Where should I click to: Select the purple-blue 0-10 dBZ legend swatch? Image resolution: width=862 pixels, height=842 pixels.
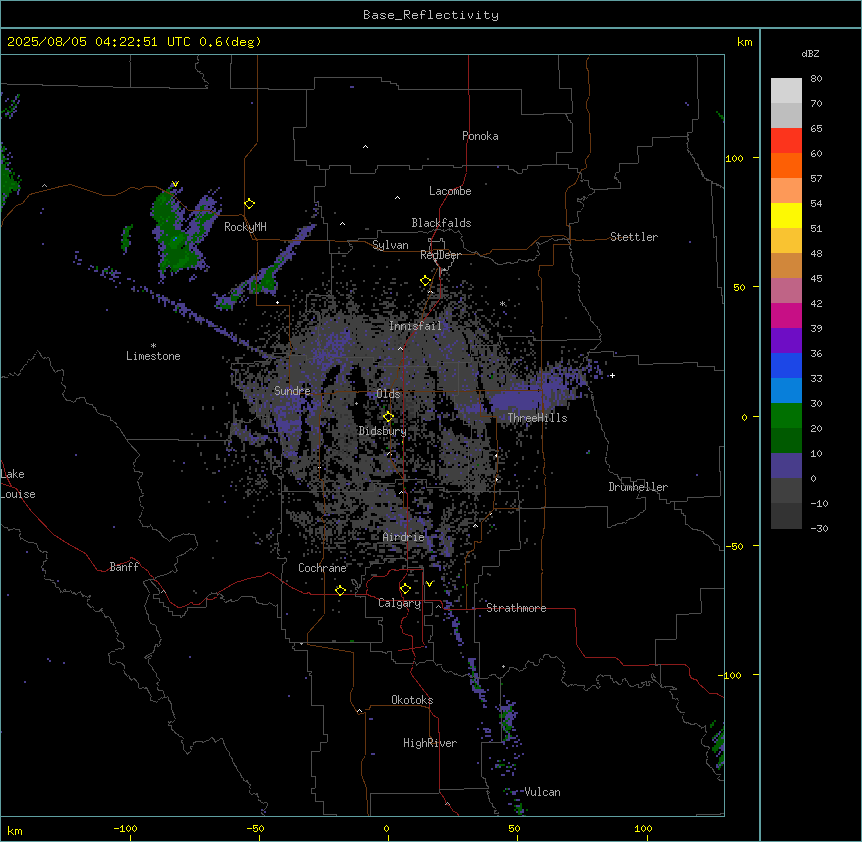[786, 466]
